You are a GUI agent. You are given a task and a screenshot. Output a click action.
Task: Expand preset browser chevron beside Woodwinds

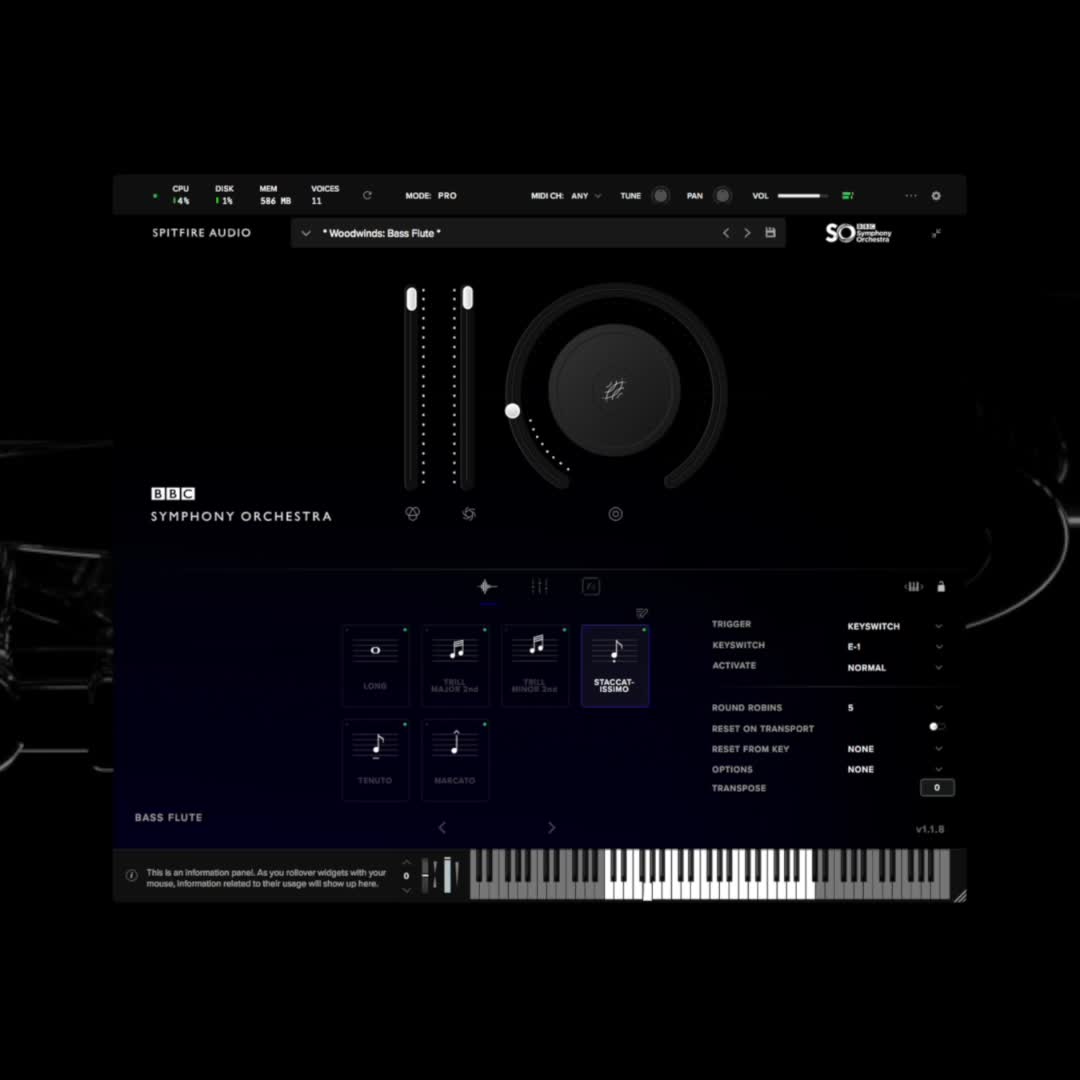pyautogui.click(x=306, y=233)
